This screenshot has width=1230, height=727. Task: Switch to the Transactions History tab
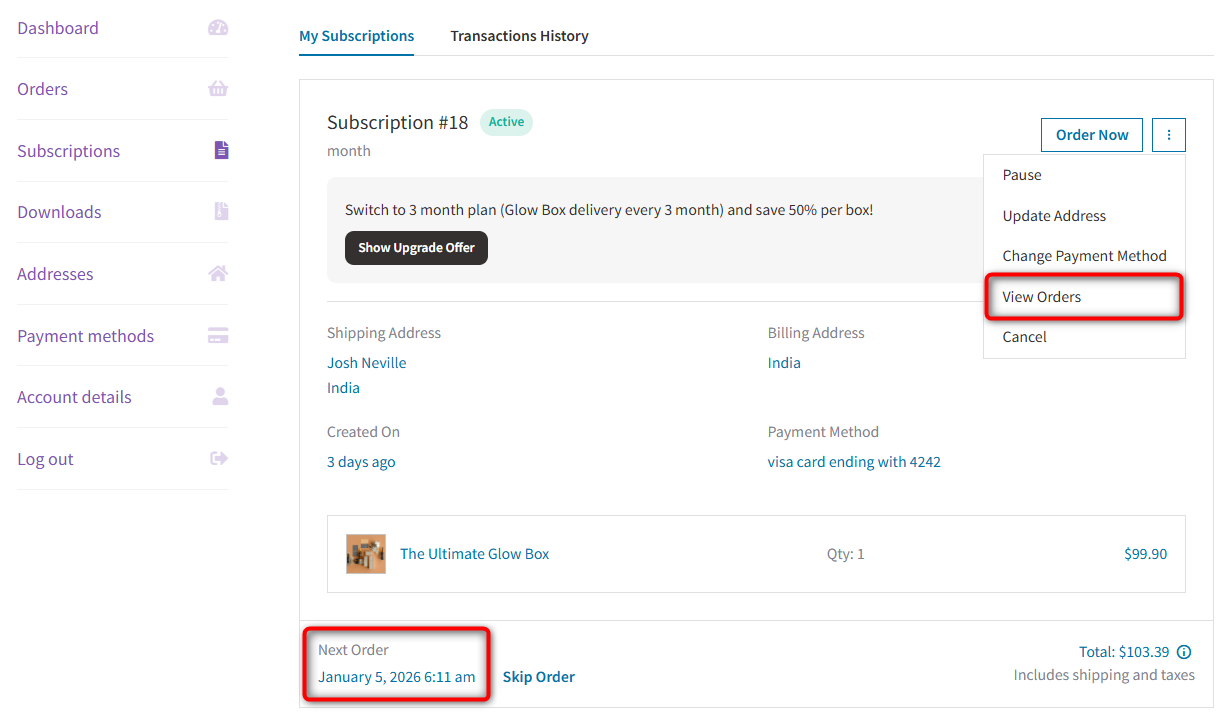[519, 35]
